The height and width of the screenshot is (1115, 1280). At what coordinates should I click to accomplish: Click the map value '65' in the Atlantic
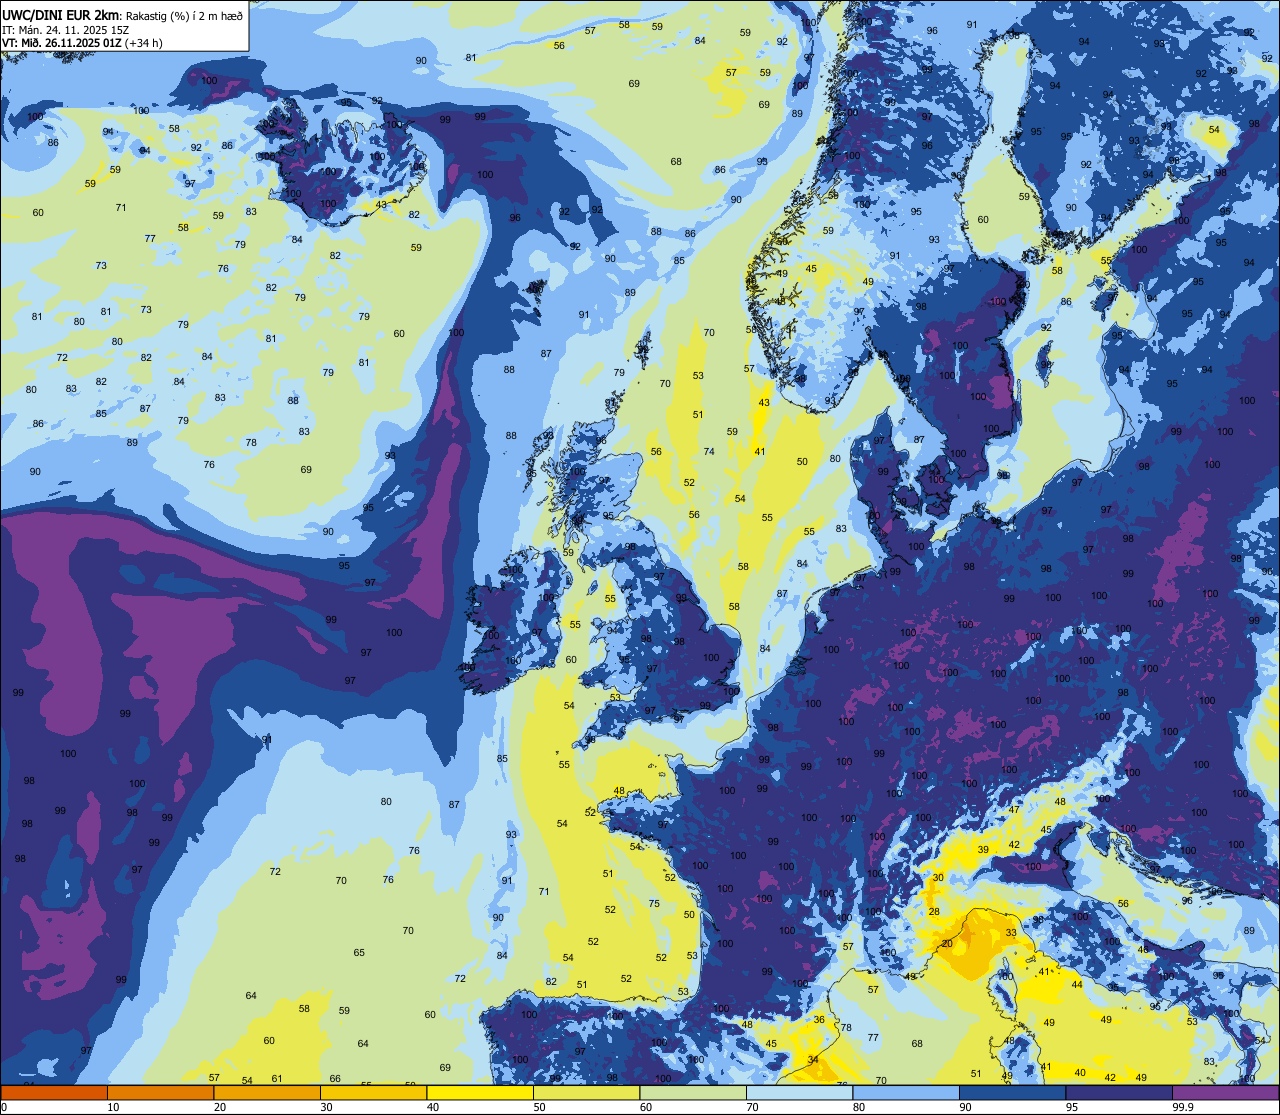pyautogui.click(x=359, y=953)
